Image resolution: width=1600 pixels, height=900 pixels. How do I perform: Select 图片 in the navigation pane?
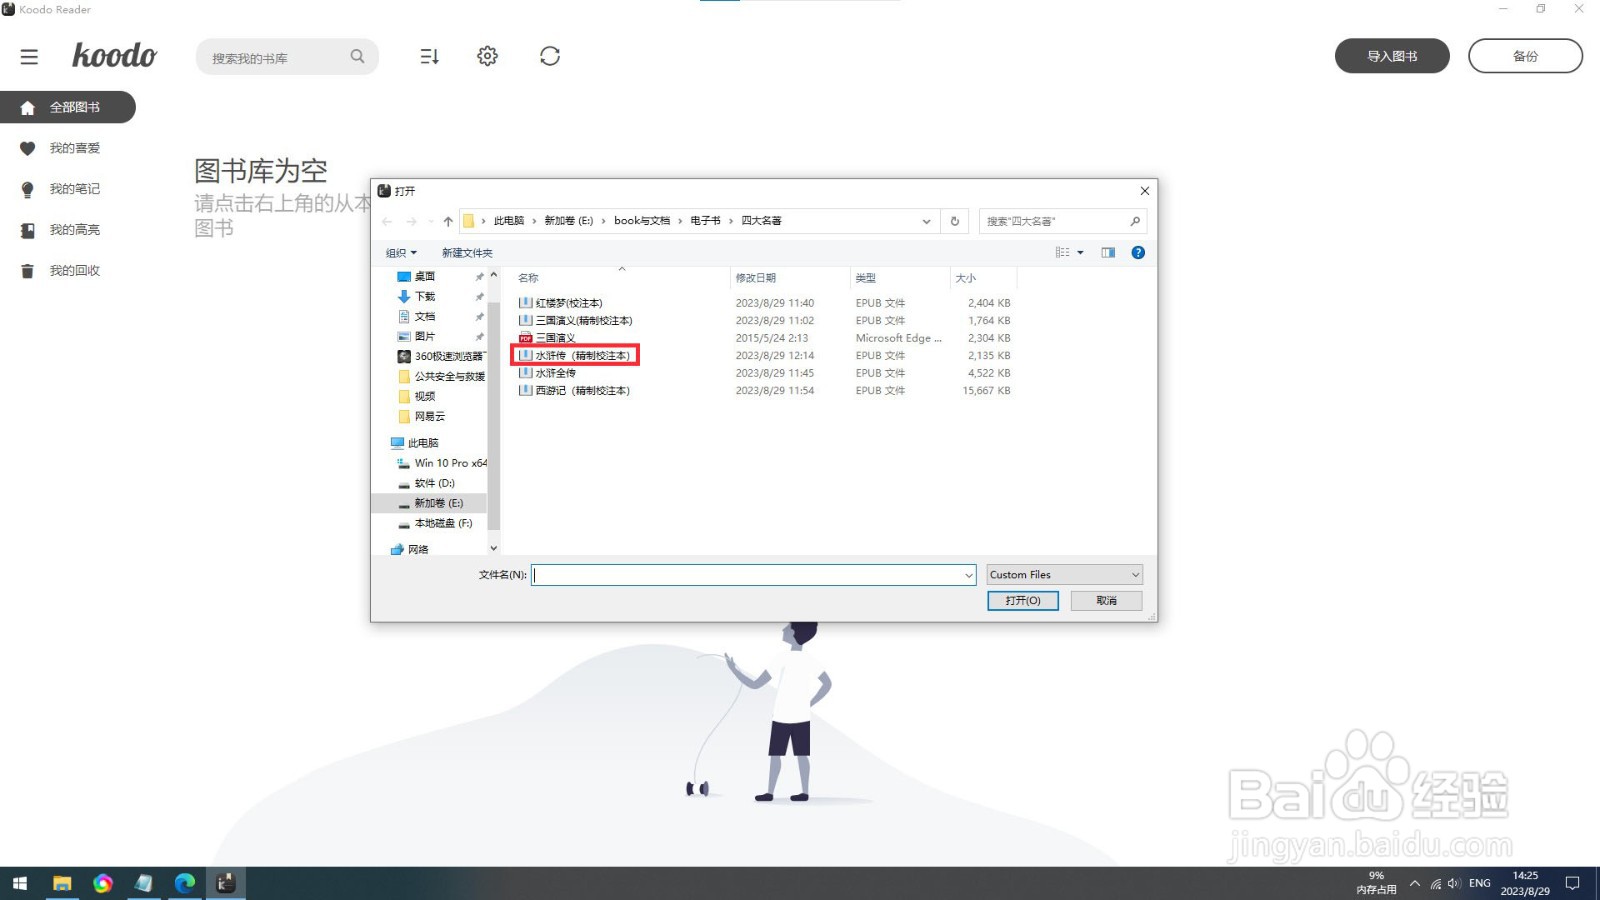[x=424, y=337]
